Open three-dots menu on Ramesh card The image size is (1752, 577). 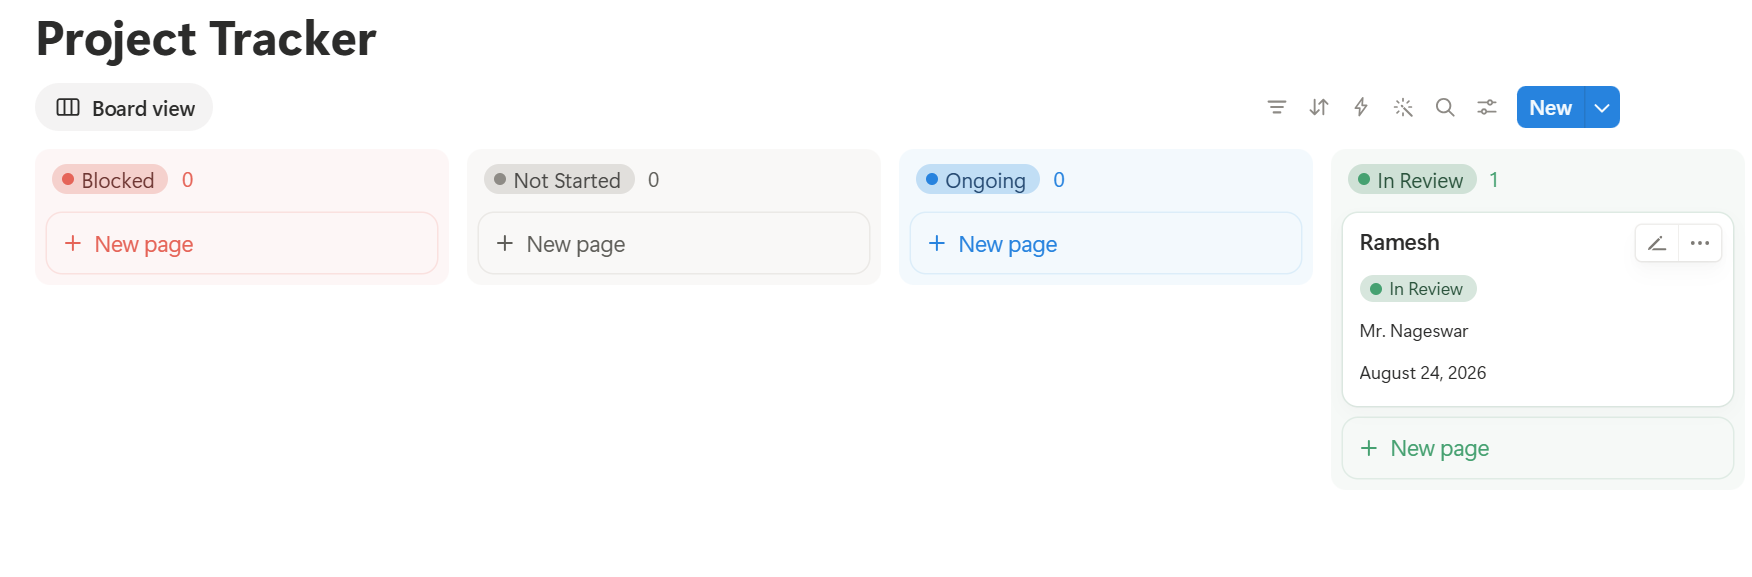(1700, 243)
